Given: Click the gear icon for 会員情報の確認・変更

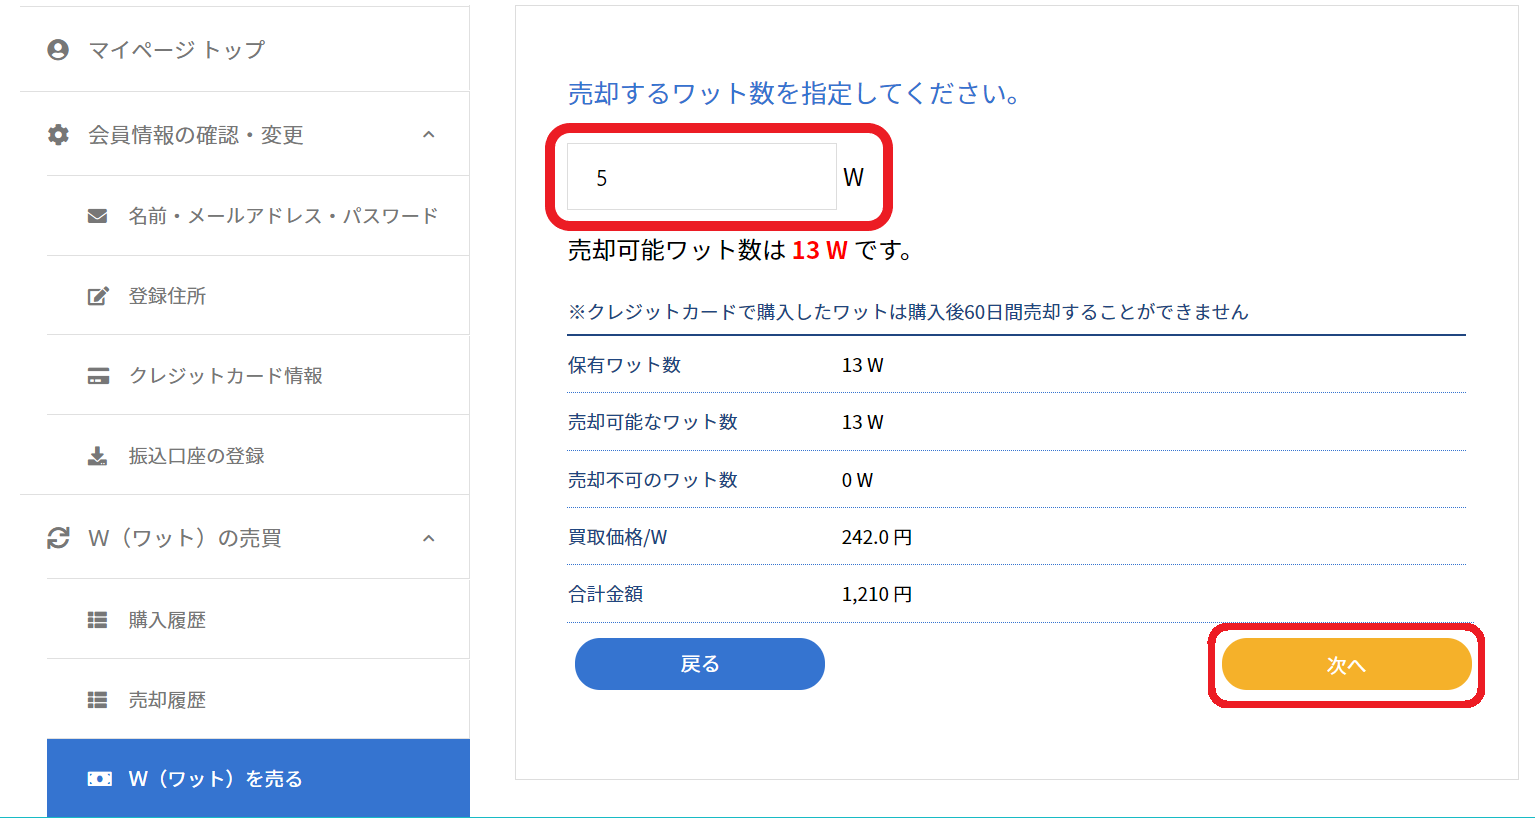Looking at the screenshot, I should pyautogui.click(x=58, y=135).
